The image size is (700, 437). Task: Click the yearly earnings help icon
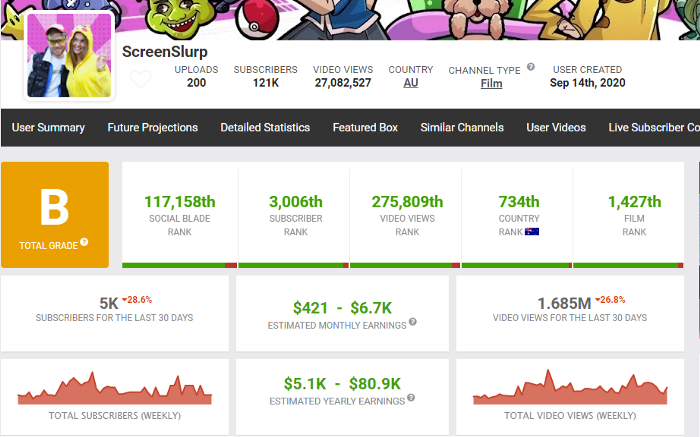pyautogui.click(x=411, y=400)
